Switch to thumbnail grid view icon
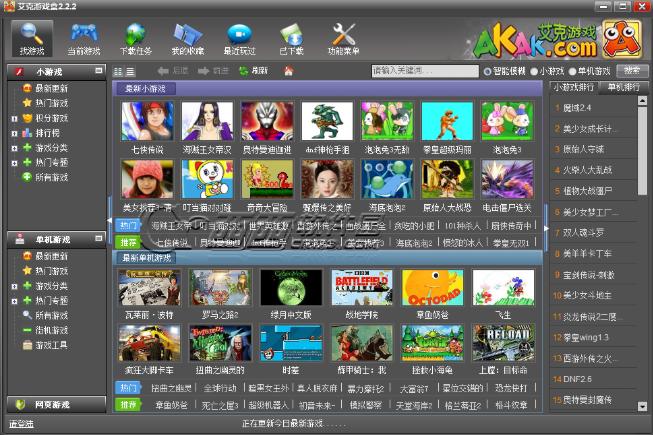This screenshot has width=653, height=435. (118, 72)
